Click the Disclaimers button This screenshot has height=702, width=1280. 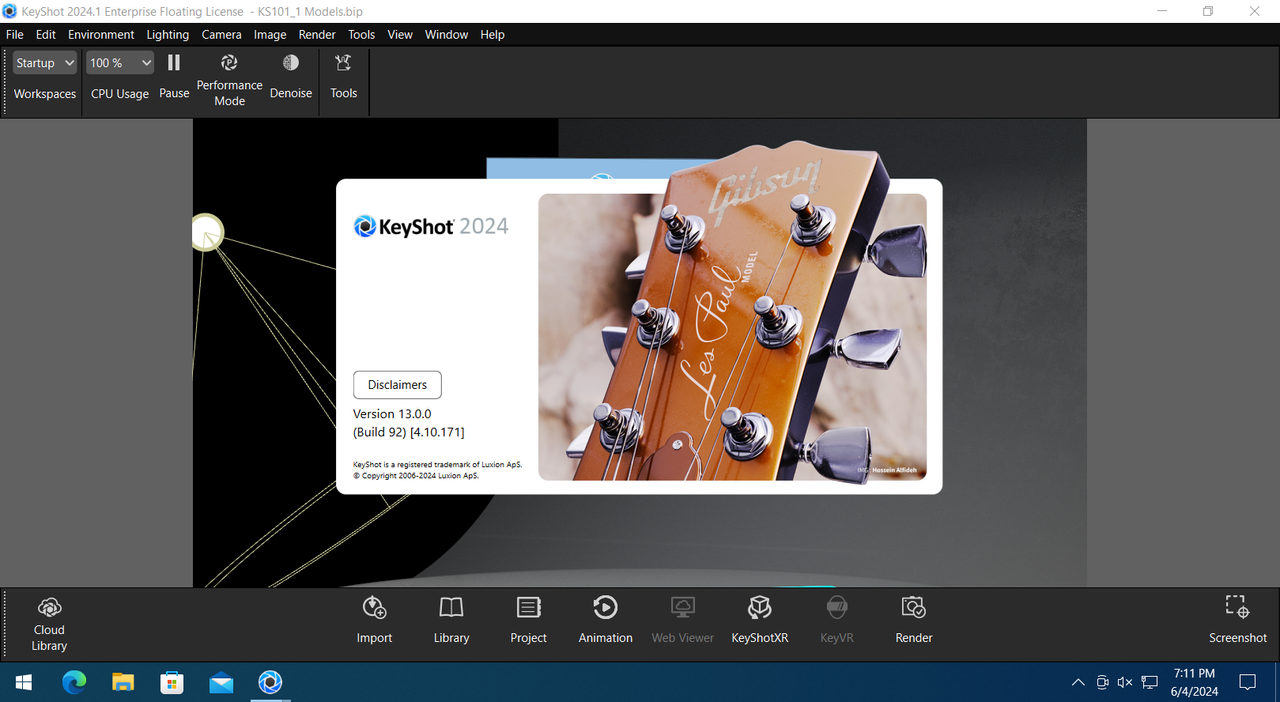[x=397, y=385]
